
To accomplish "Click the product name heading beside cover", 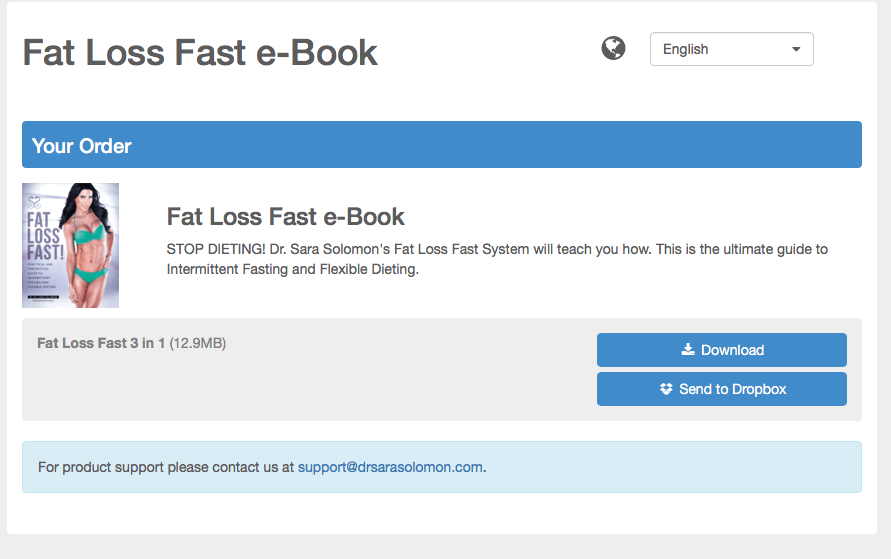I will coord(285,217).
